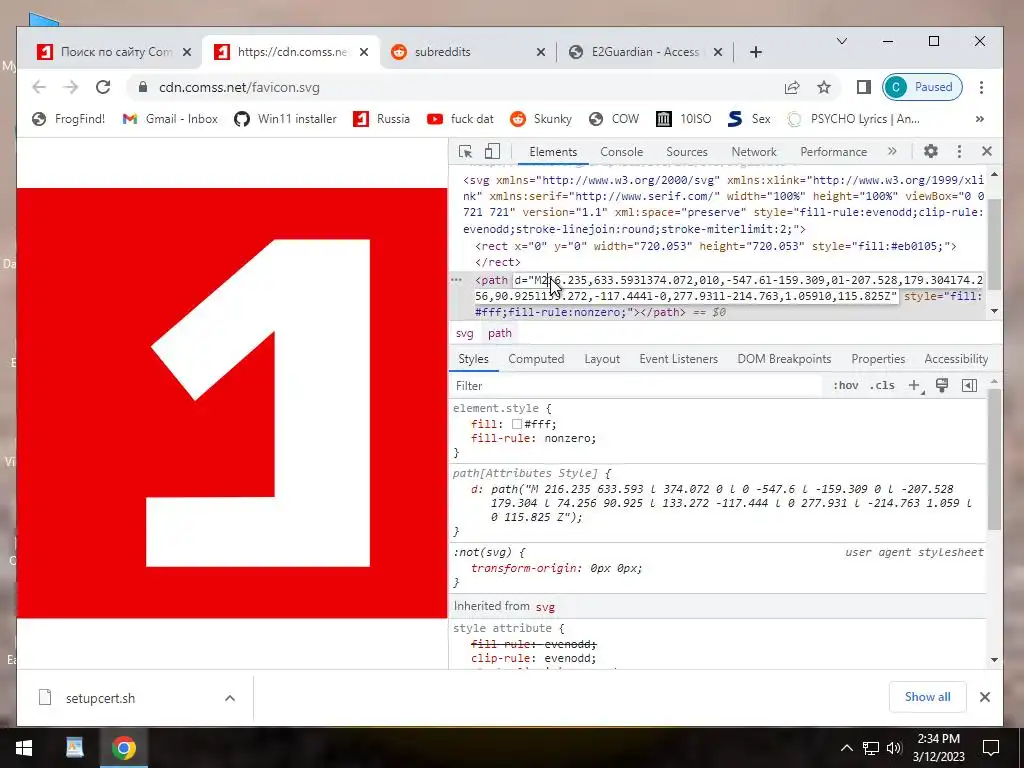This screenshot has width=1024, height=768.
Task: Expand more DevTools tabs chevron
Action: click(x=892, y=152)
